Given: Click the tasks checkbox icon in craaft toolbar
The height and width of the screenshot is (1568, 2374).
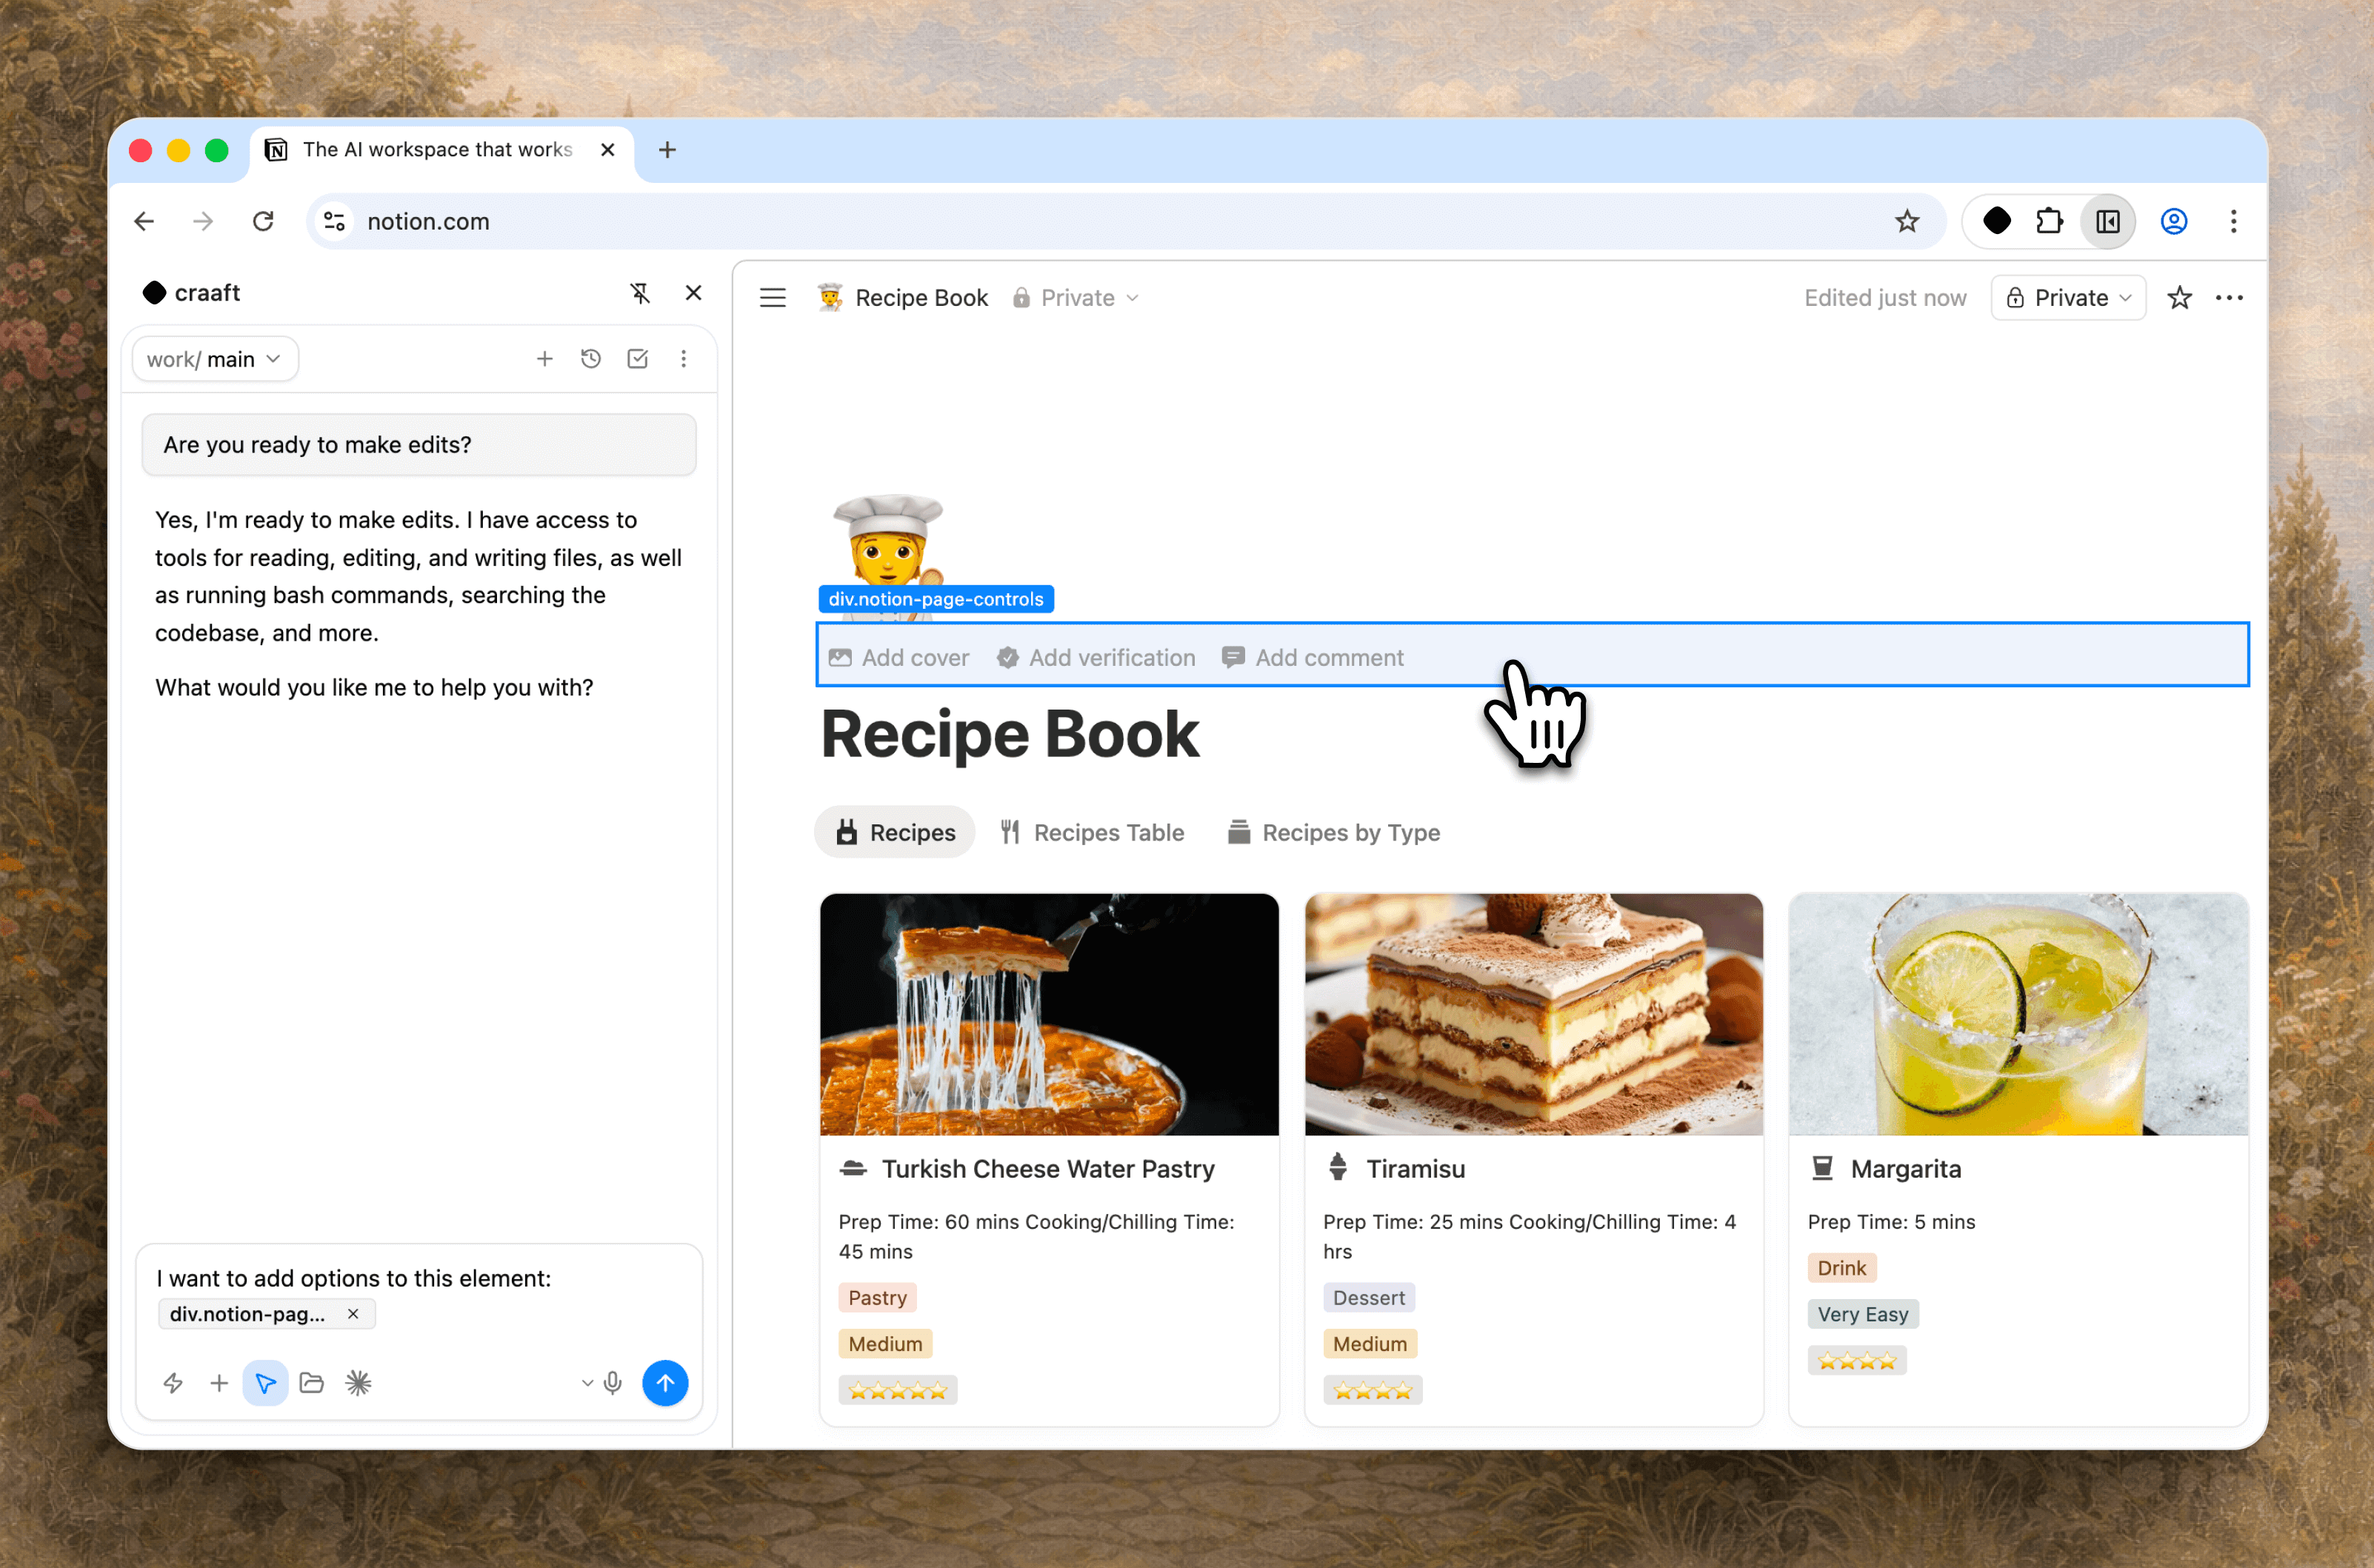Looking at the screenshot, I should (x=637, y=358).
